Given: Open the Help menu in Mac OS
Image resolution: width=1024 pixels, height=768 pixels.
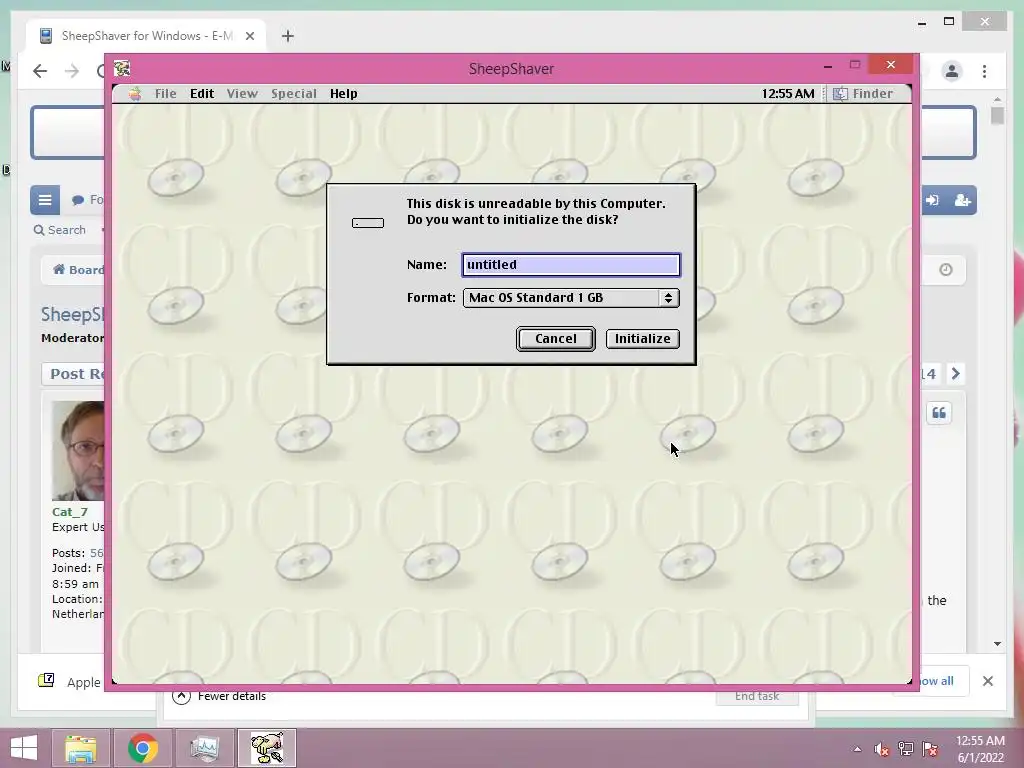Looking at the screenshot, I should pyautogui.click(x=344, y=93).
